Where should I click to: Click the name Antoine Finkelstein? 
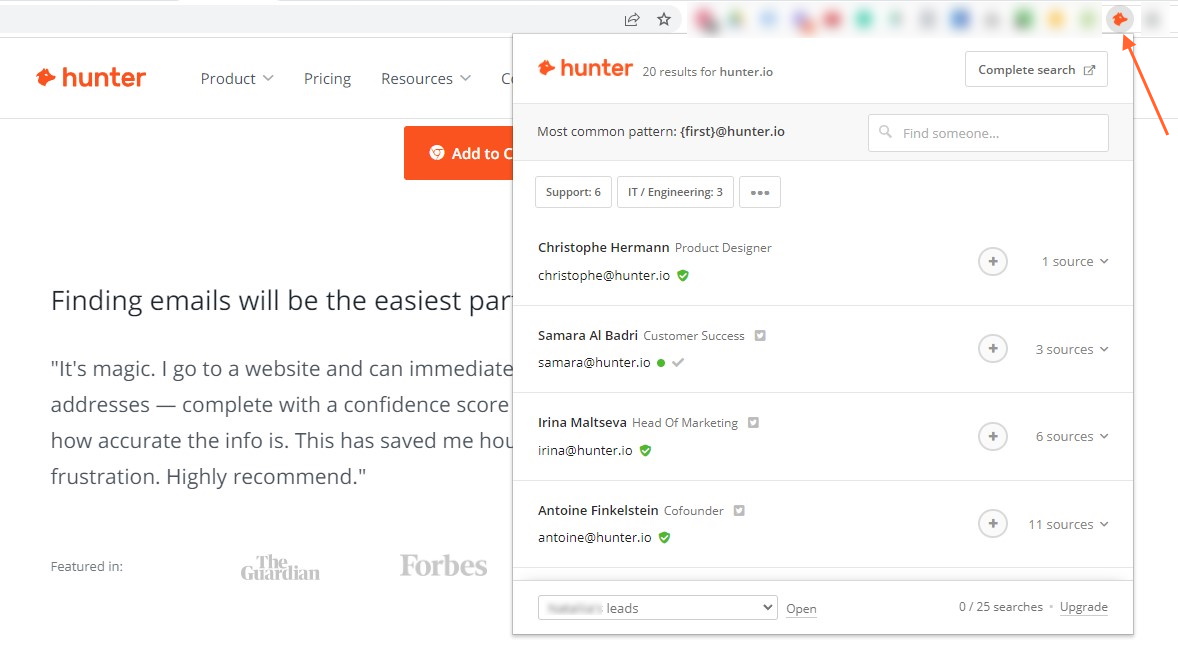(598, 510)
